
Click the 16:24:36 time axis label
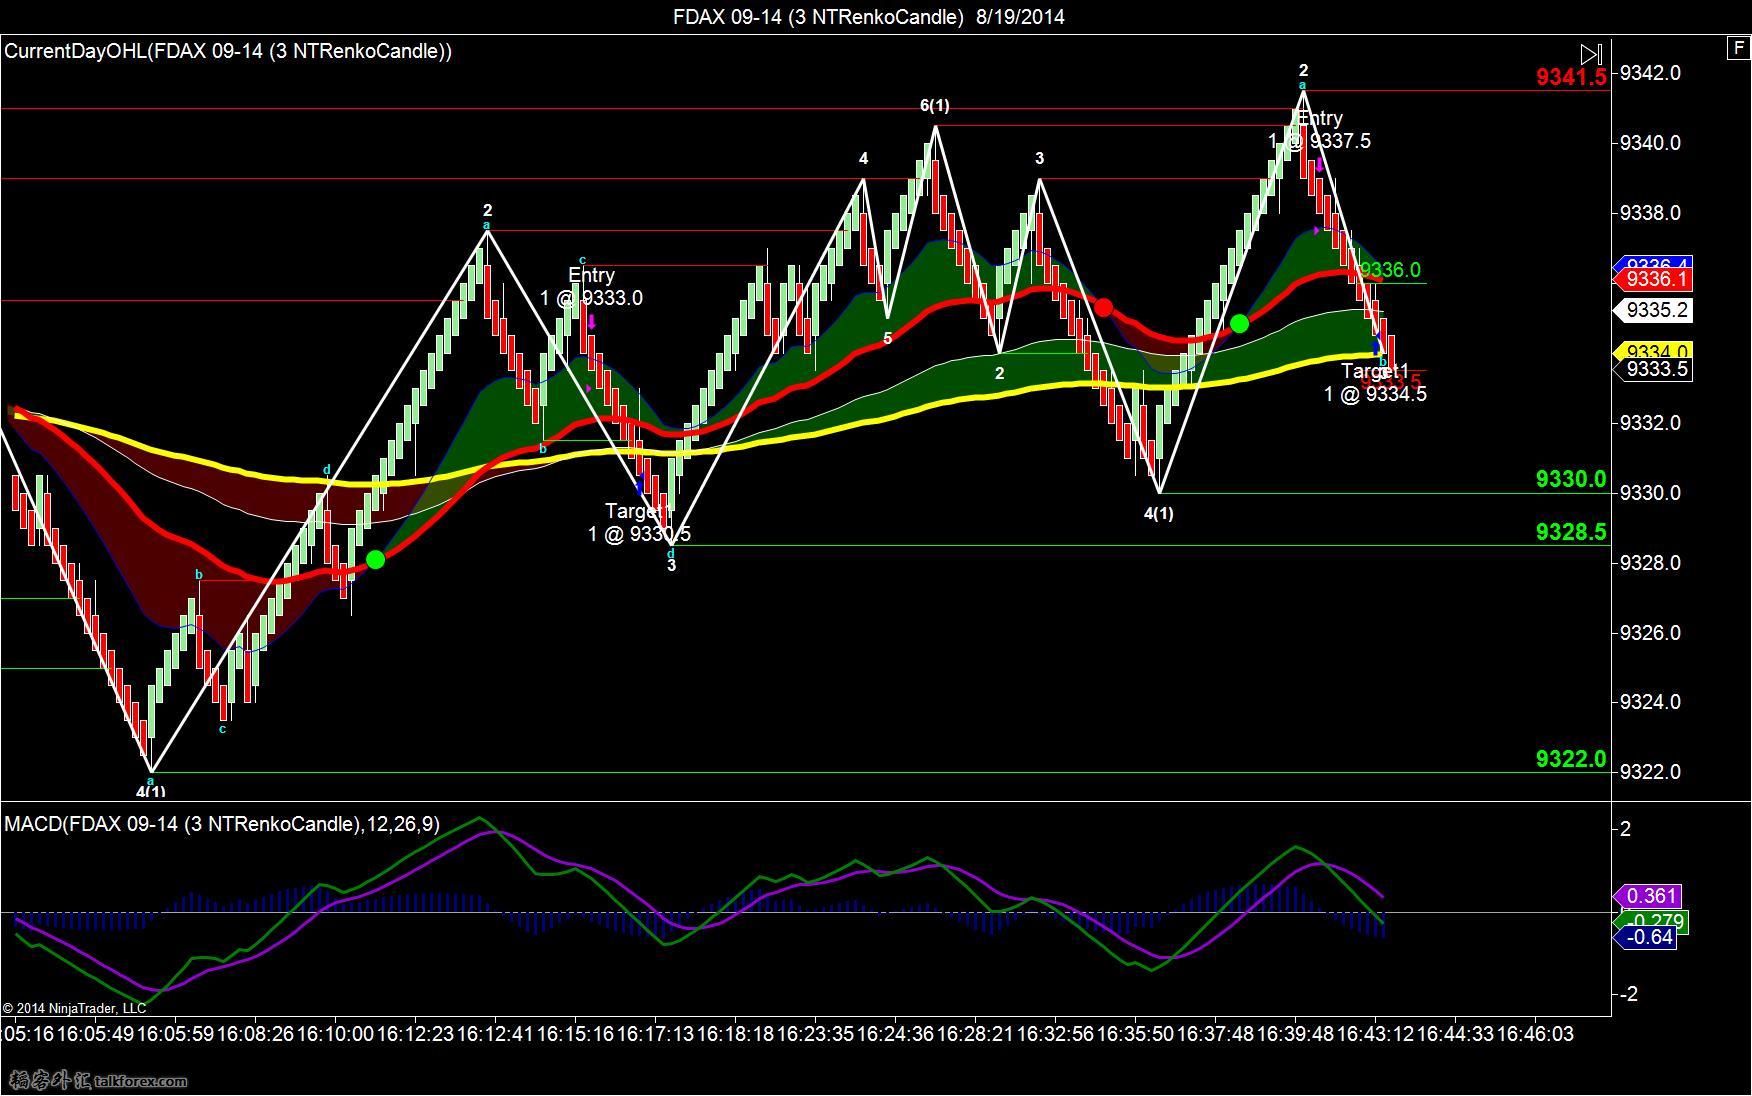point(895,1034)
